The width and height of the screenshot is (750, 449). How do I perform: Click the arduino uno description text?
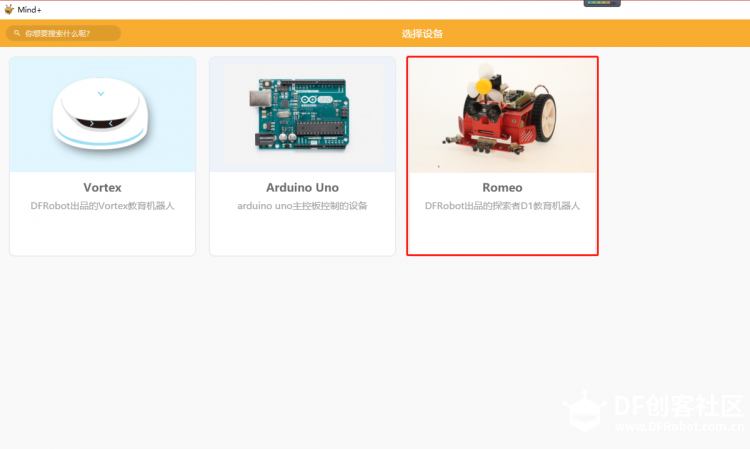click(302, 206)
